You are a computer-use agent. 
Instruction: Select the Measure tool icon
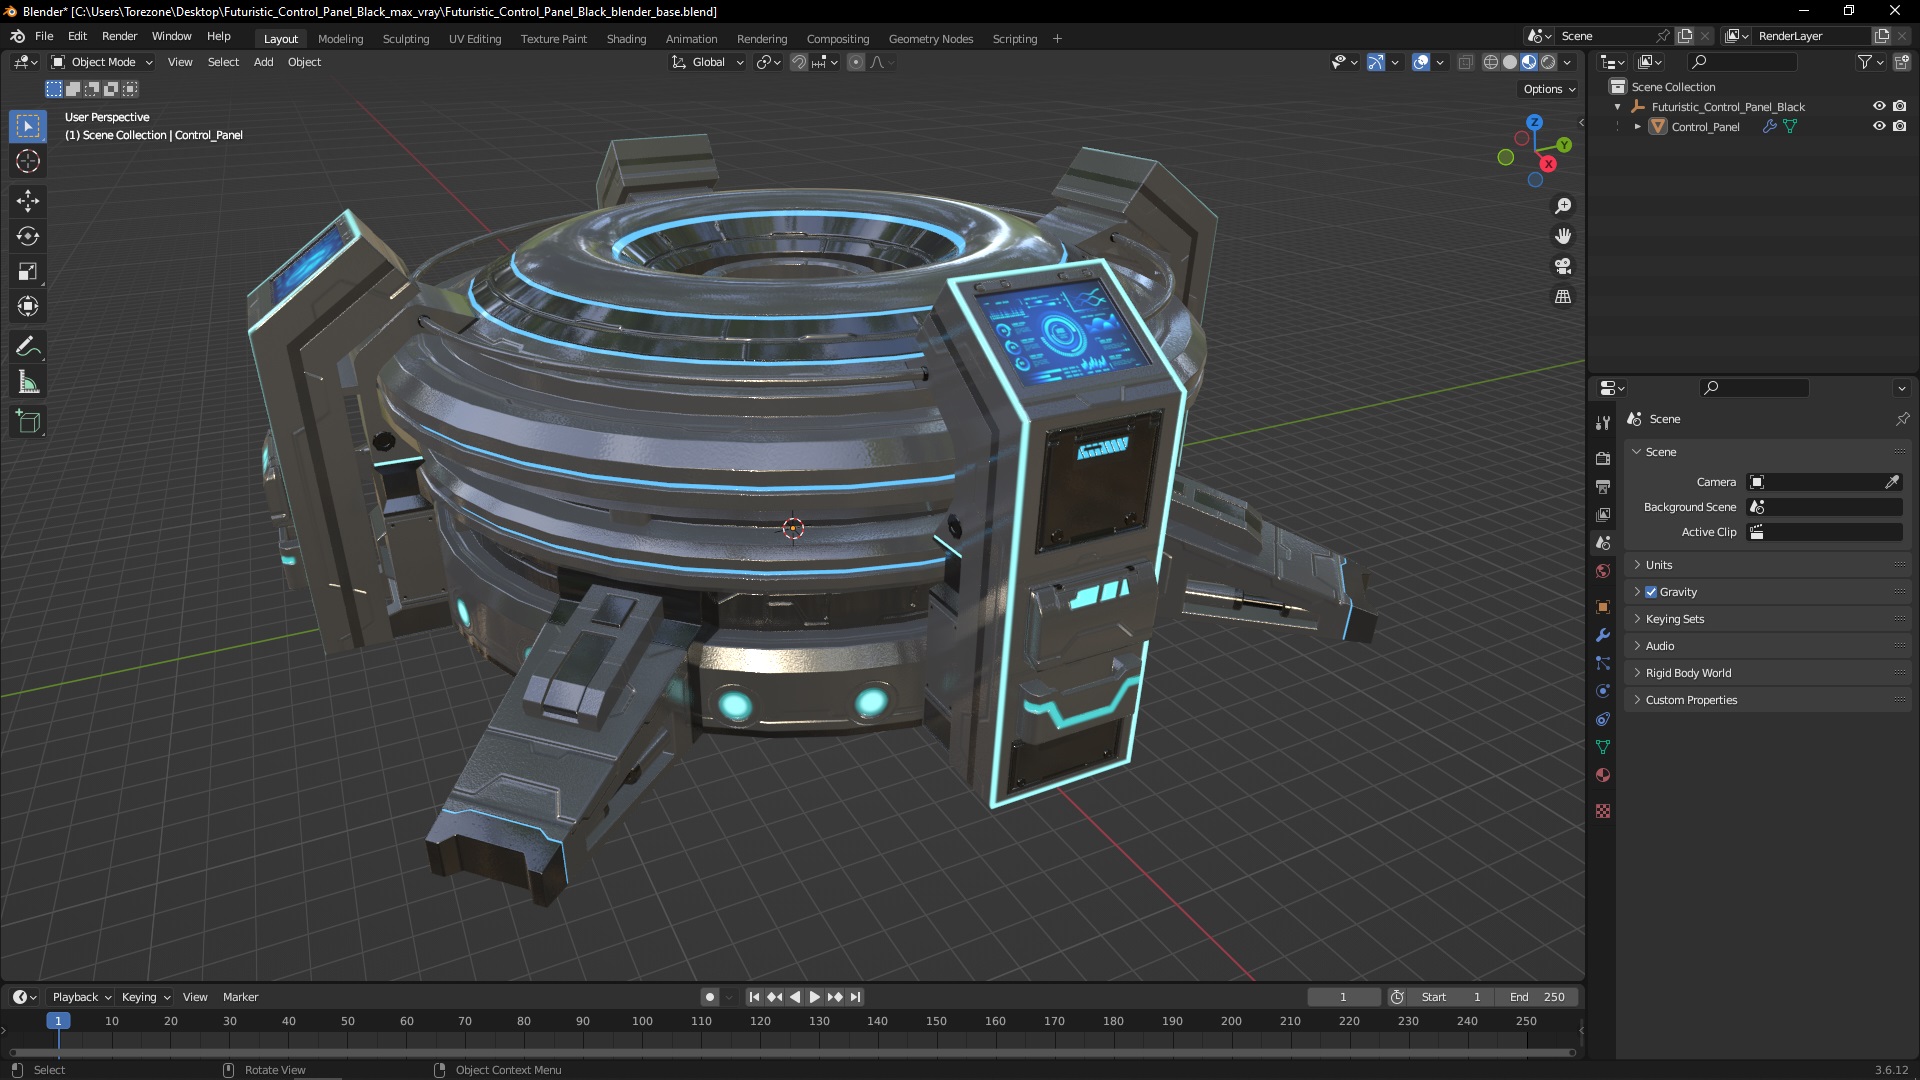pyautogui.click(x=29, y=381)
